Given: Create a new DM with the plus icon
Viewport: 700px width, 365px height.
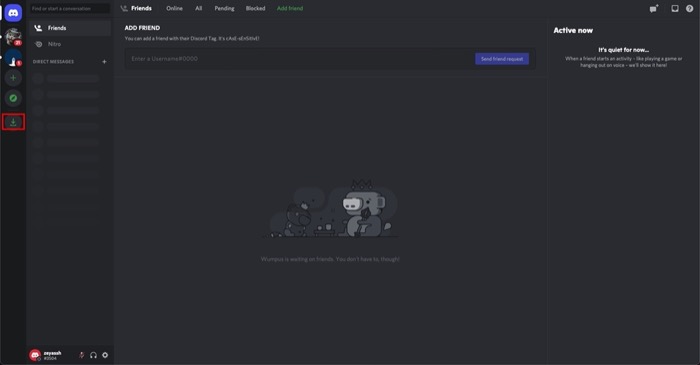Looking at the screenshot, I should (x=104, y=62).
